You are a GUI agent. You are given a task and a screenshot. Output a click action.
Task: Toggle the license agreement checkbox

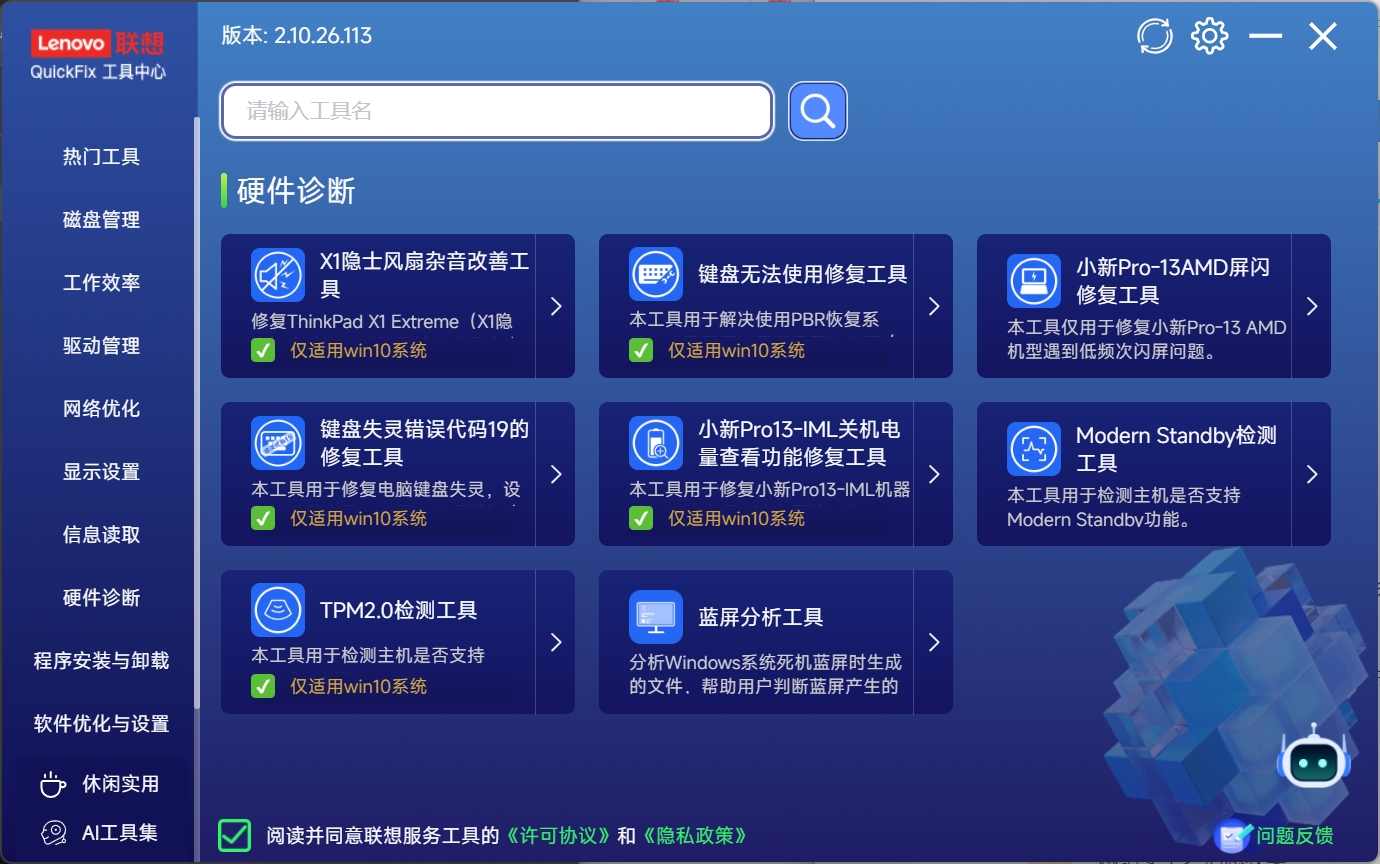[x=233, y=834]
